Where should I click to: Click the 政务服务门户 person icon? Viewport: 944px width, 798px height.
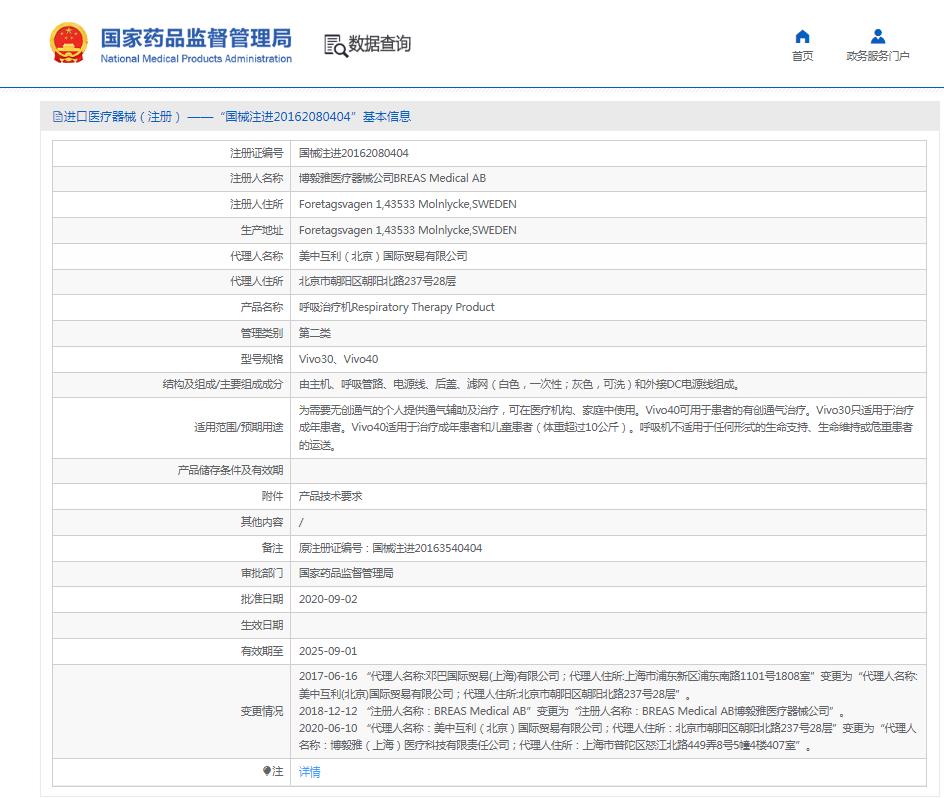(x=877, y=37)
